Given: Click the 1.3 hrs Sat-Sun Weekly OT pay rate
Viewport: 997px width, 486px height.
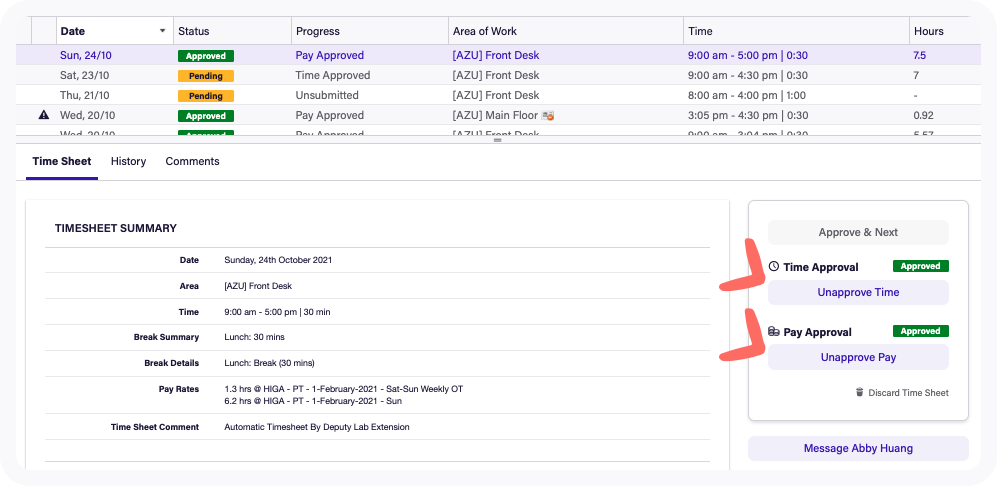Looking at the screenshot, I should tap(343, 389).
